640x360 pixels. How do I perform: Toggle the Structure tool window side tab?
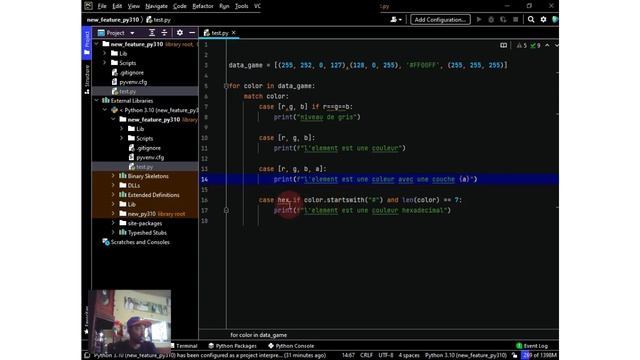[x=87, y=80]
